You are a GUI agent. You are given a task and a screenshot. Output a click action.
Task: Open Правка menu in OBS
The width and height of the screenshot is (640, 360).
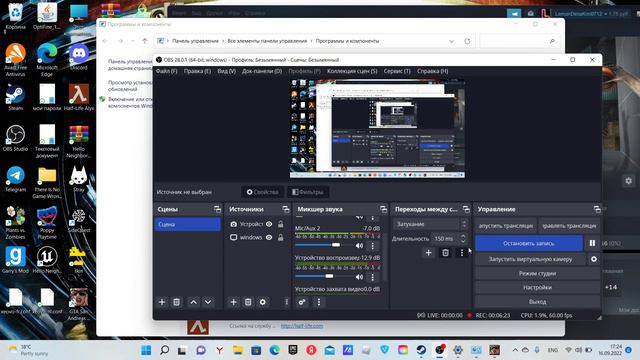pos(197,71)
